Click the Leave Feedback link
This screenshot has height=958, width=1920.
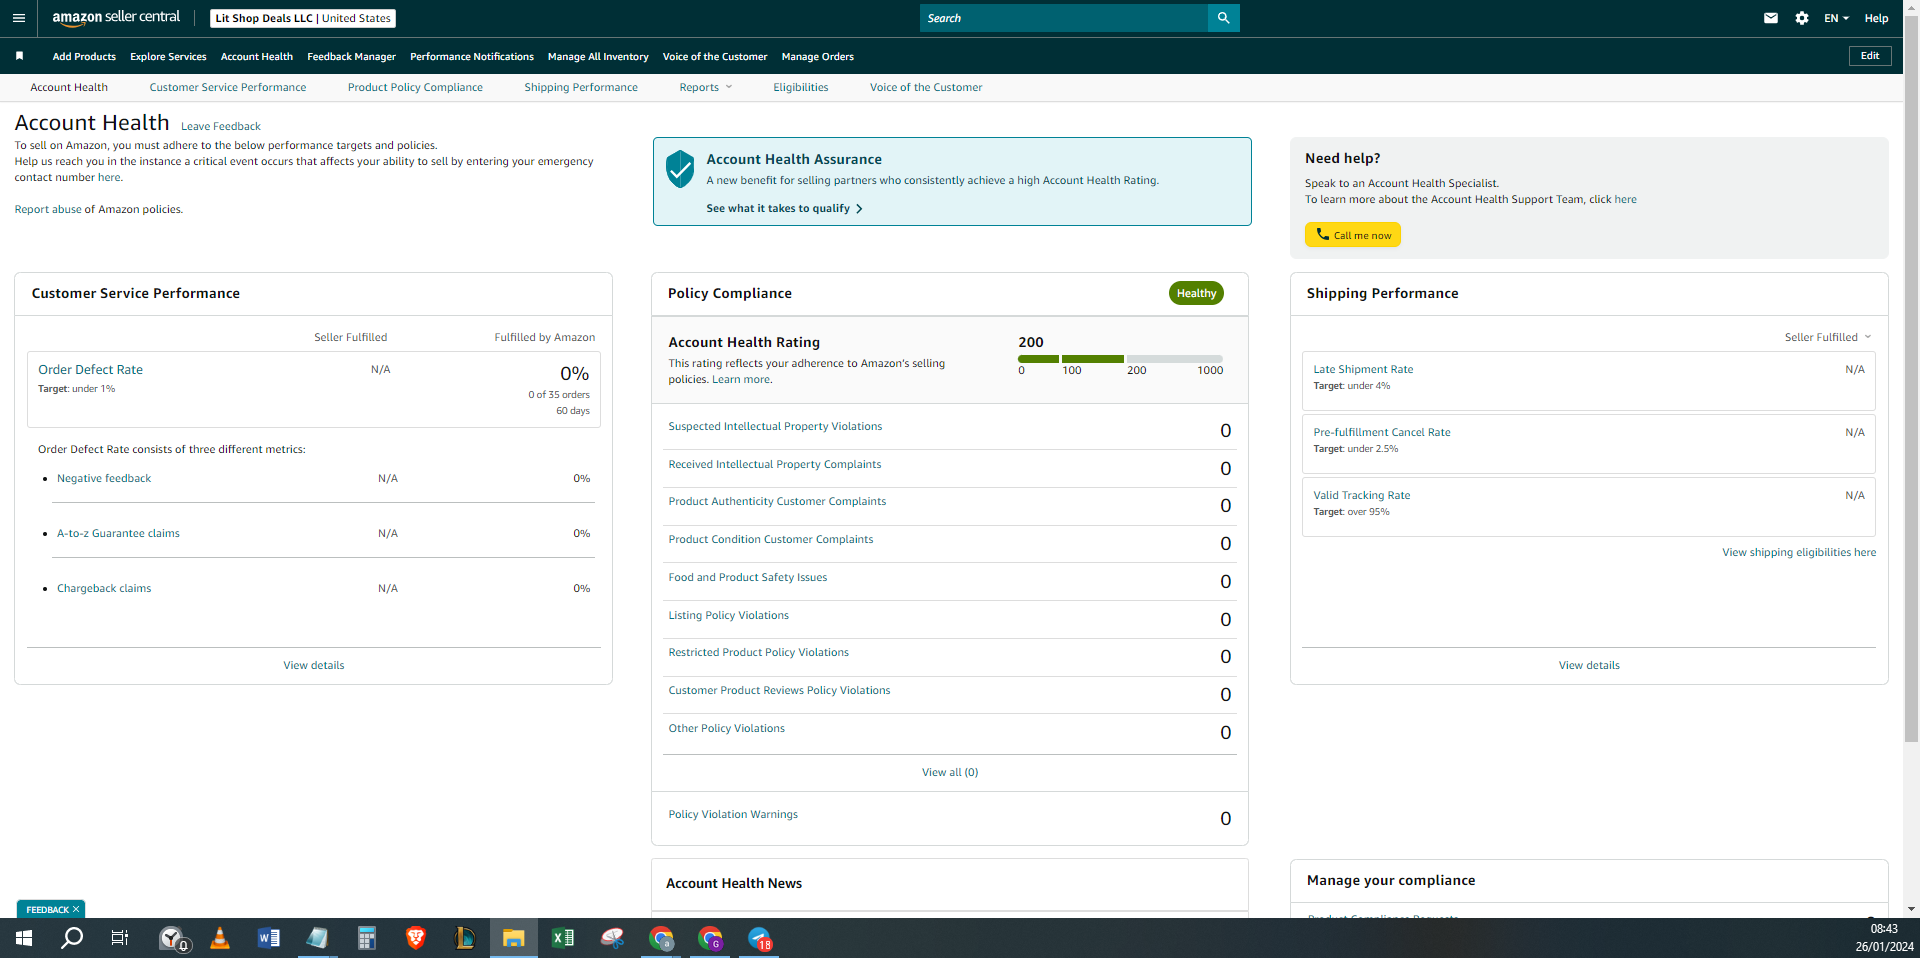(x=221, y=126)
